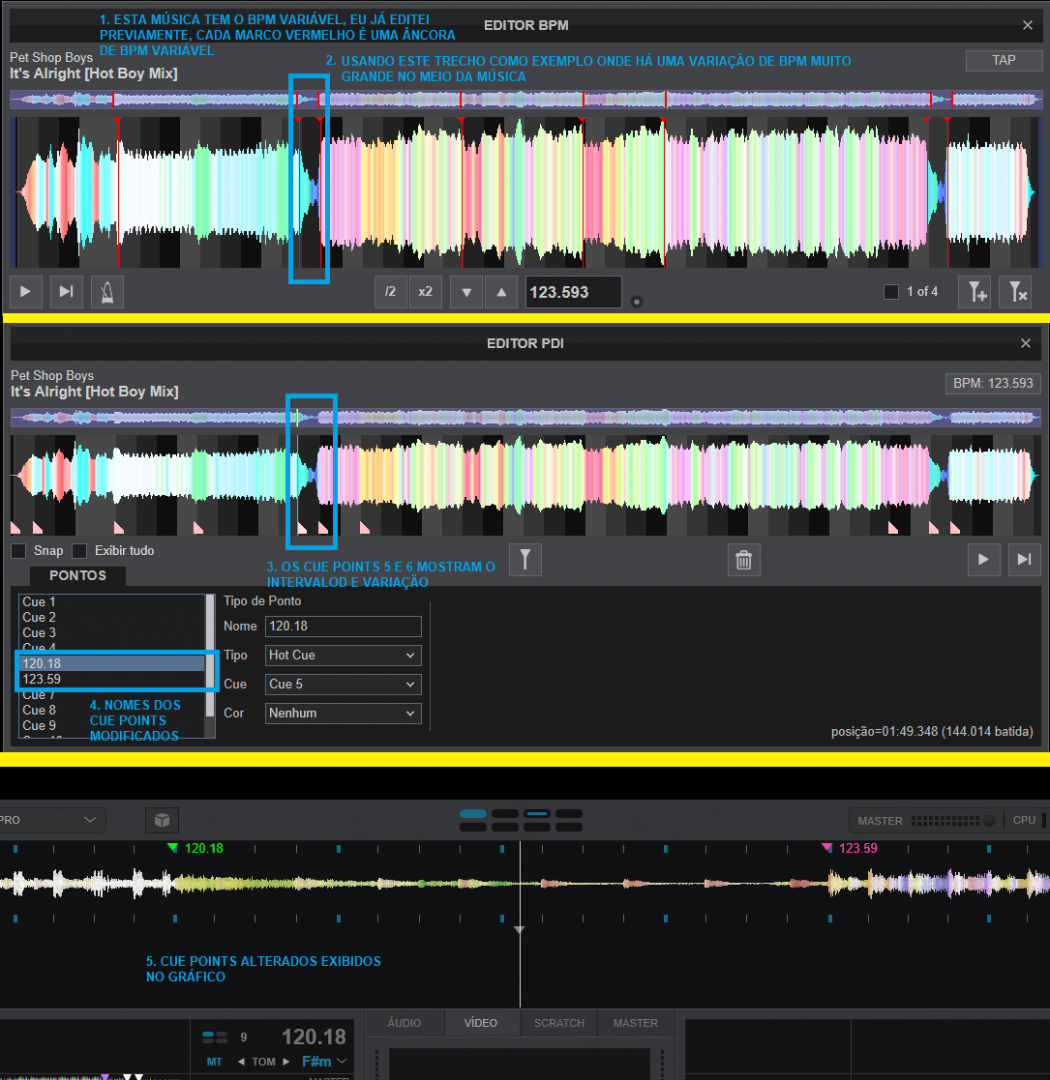Click the deck layout selector blocks

tap(521, 820)
